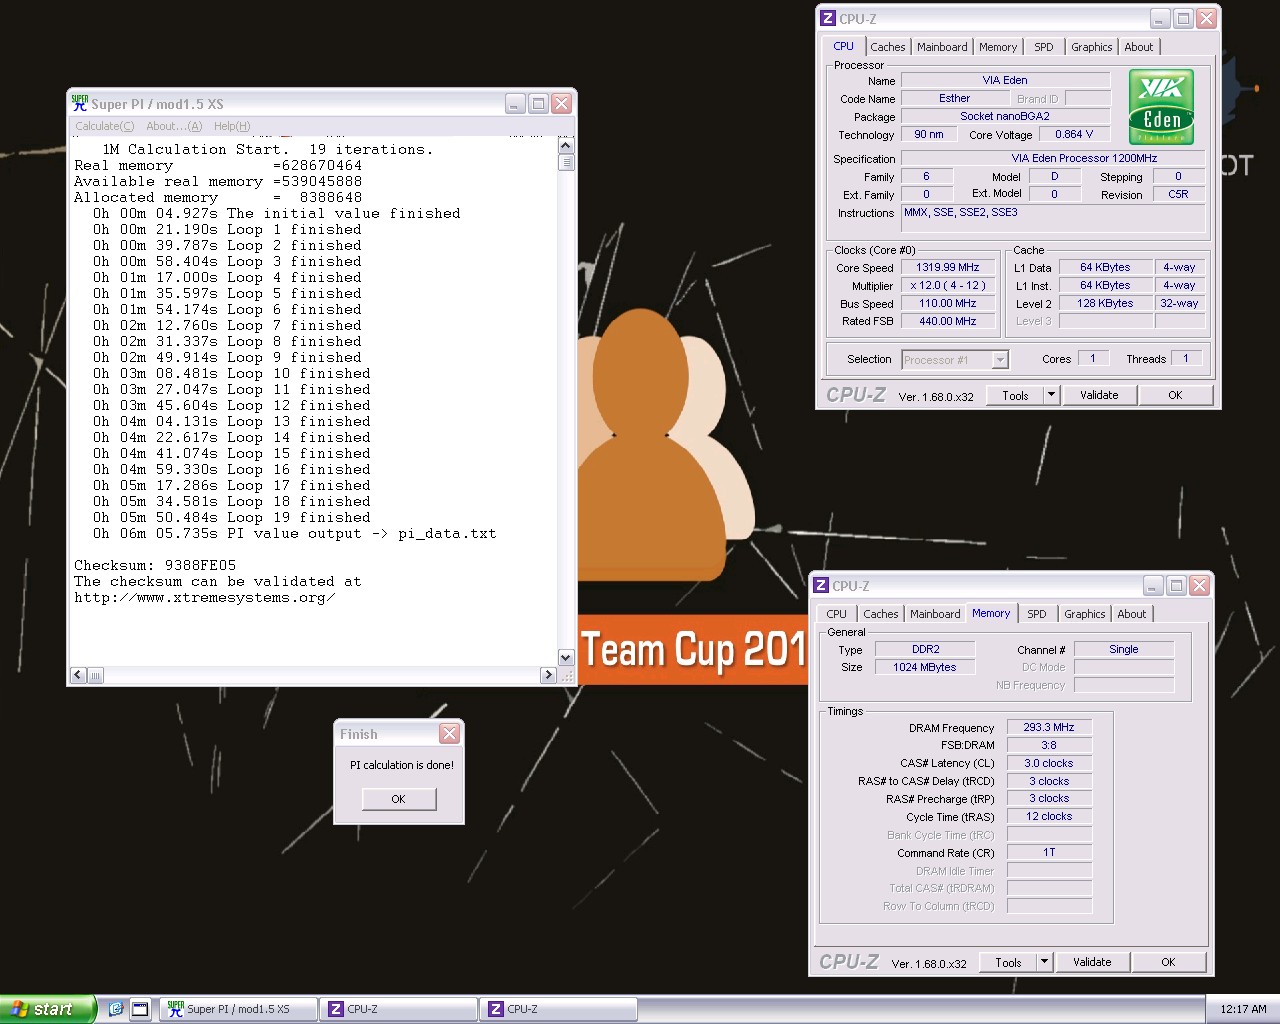Select About tab in bottom CPU-Z window
The image size is (1280, 1024).
click(x=1131, y=614)
